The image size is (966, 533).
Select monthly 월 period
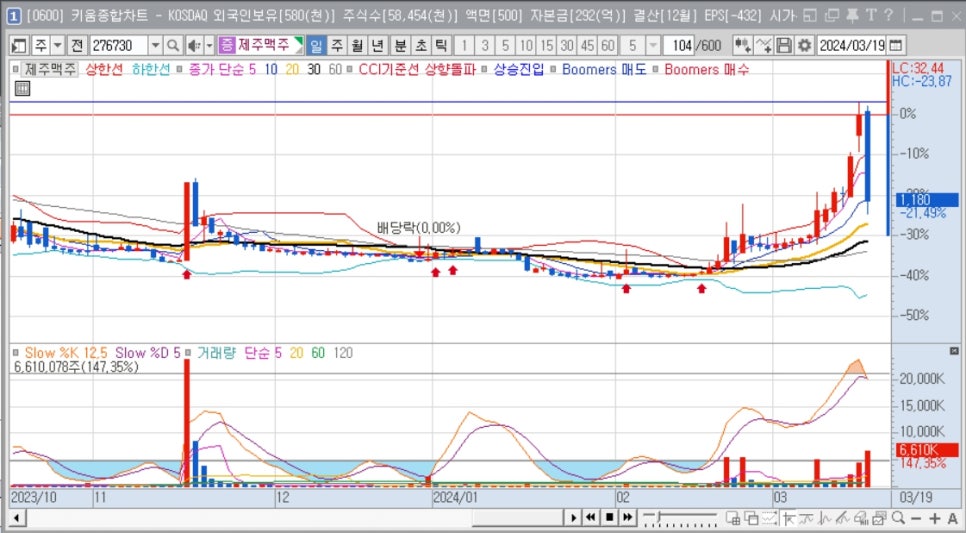tap(357, 45)
